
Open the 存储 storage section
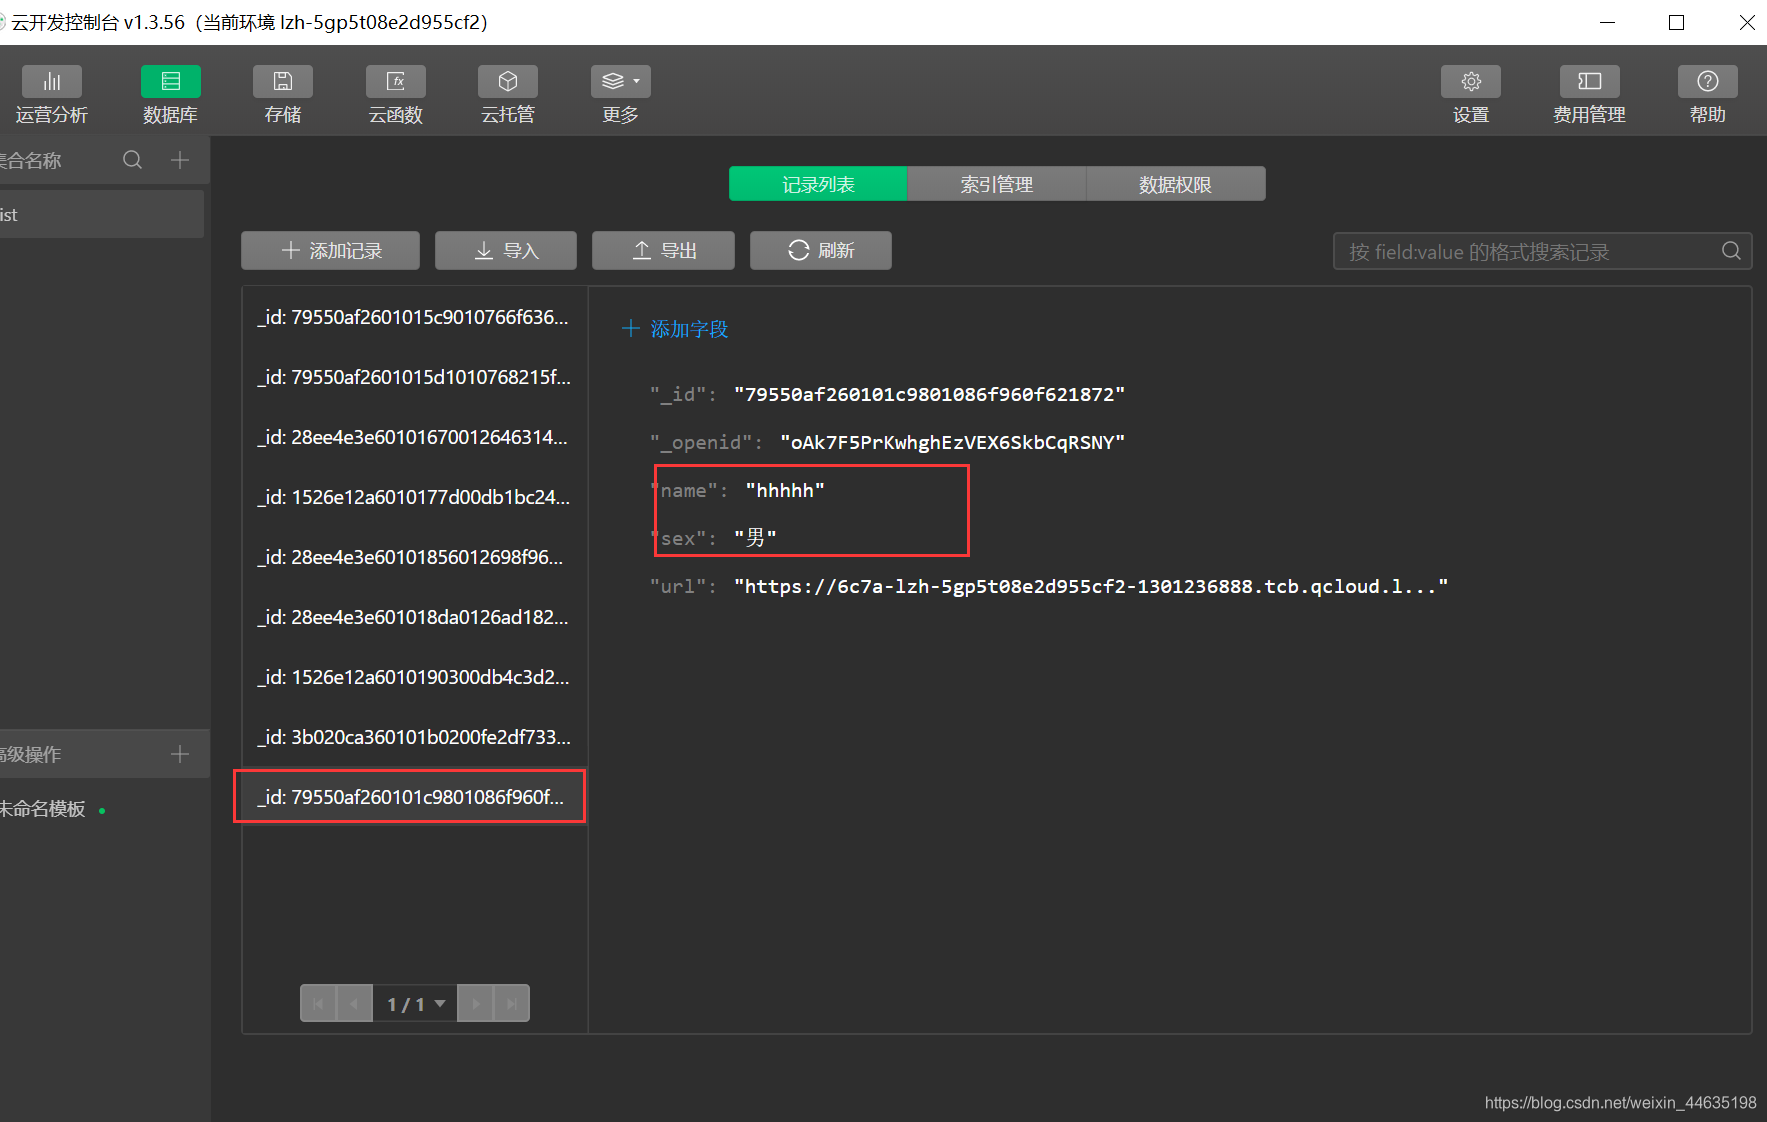pyautogui.click(x=283, y=95)
